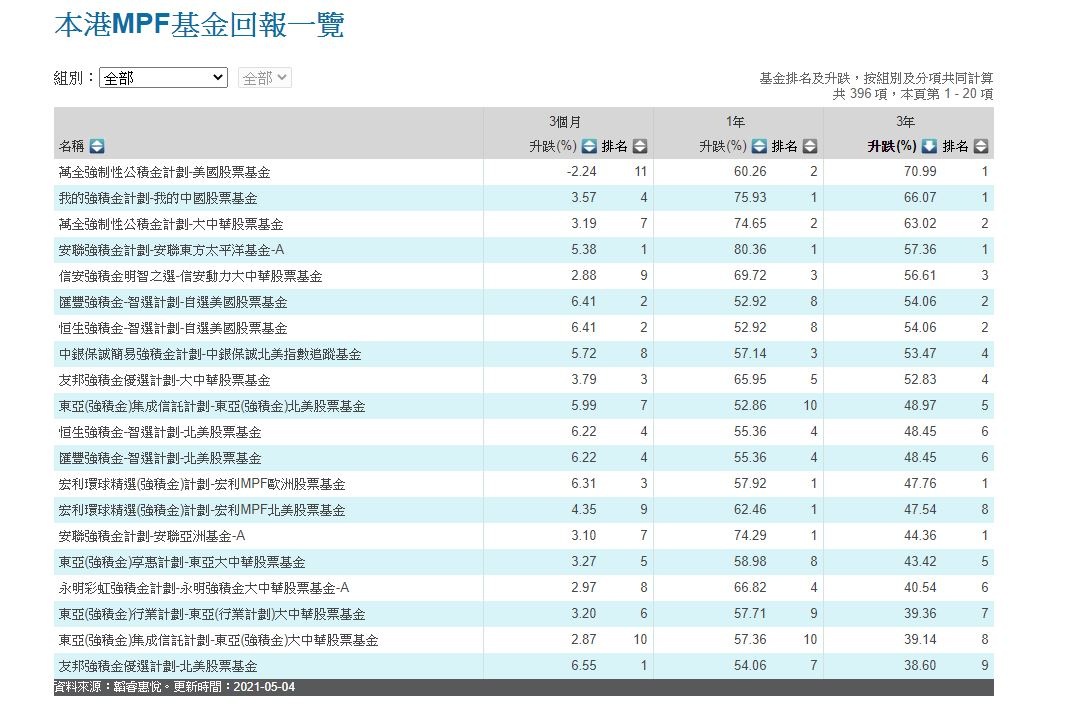Image resolution: width=1092 pixels, height=707 pixels.
Task: Click the 3個月 column group header
Action: 565,122
